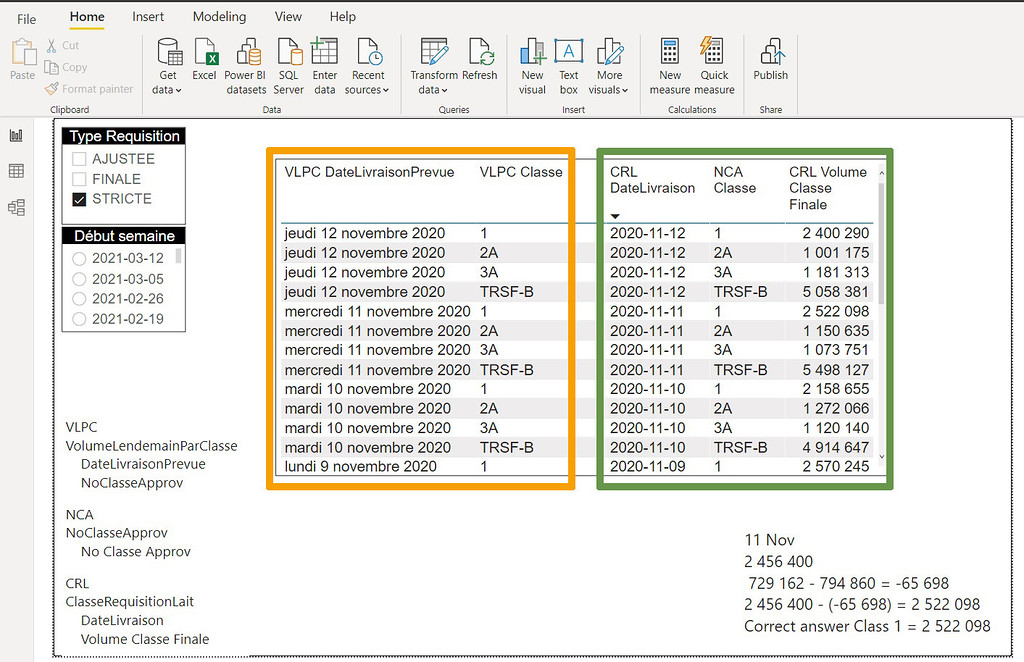The height and width of the screenshot is (662, 1024).
Task: Create a New measure
Action: click(669, 63)
